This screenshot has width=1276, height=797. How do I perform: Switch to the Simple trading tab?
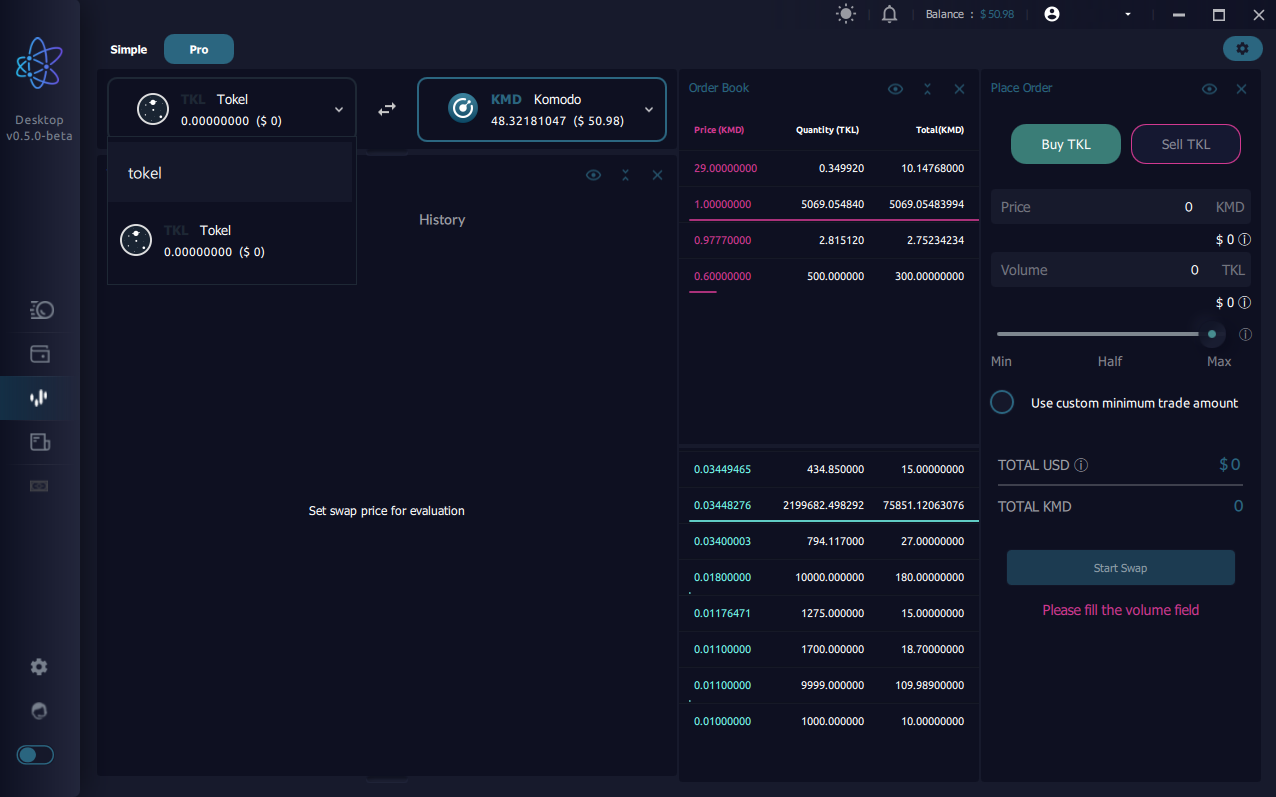click(x=129, y=49)
